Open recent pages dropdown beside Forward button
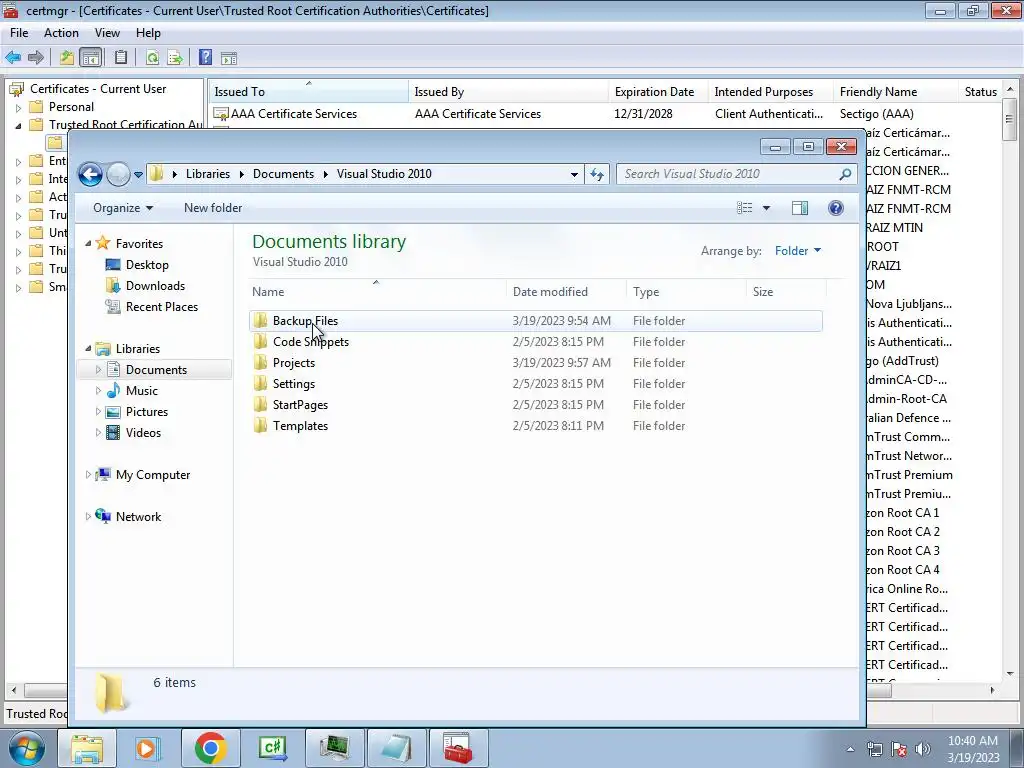Viewport: 1024px width, 768px height. click(138, 175)
